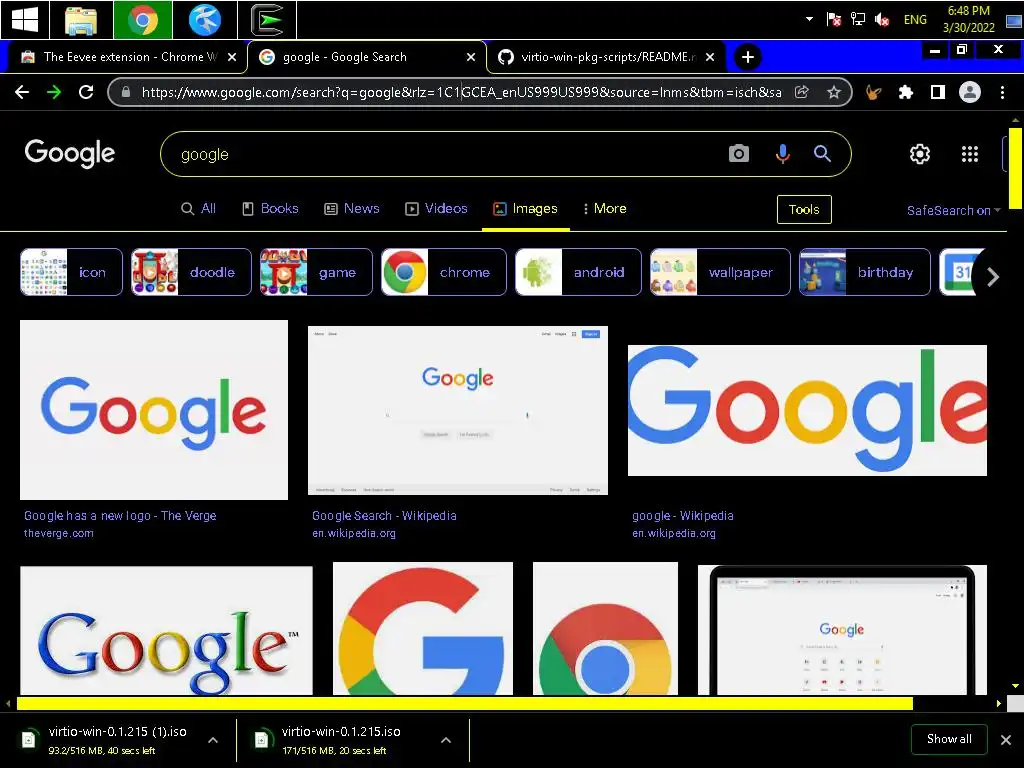This screenshot has height=768, width=1024.
Task: Click the yellow horizontal scrollbar
Action: point(464,703)
